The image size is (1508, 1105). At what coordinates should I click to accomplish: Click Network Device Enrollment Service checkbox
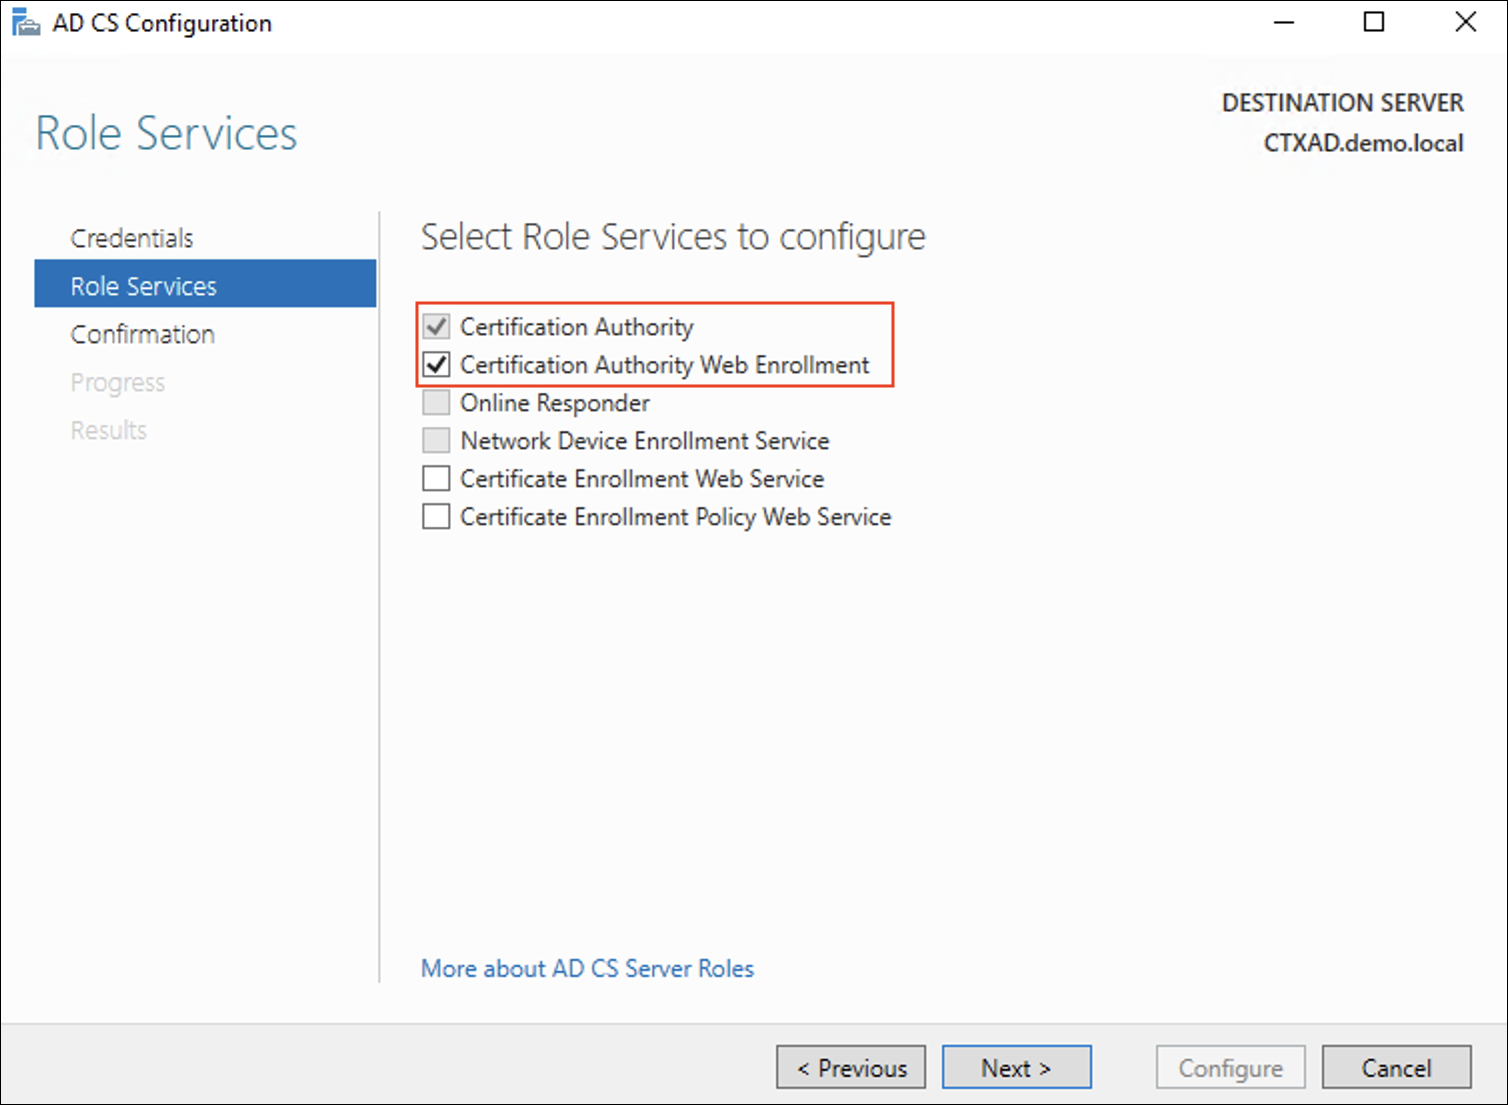(436, 441)
